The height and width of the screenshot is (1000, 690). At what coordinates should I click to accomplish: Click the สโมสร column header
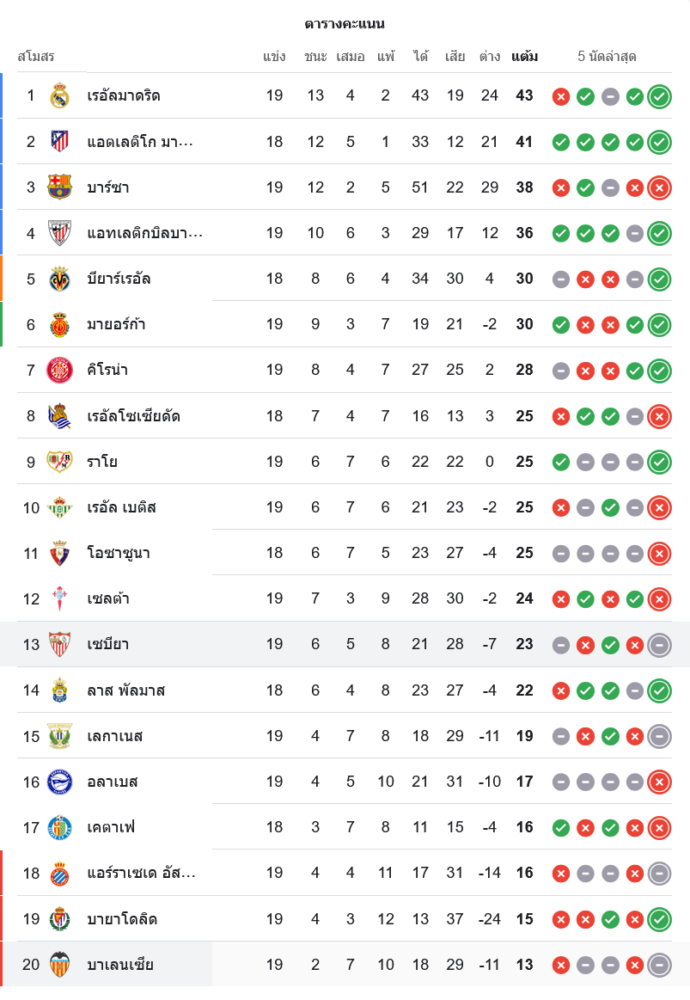36,57
